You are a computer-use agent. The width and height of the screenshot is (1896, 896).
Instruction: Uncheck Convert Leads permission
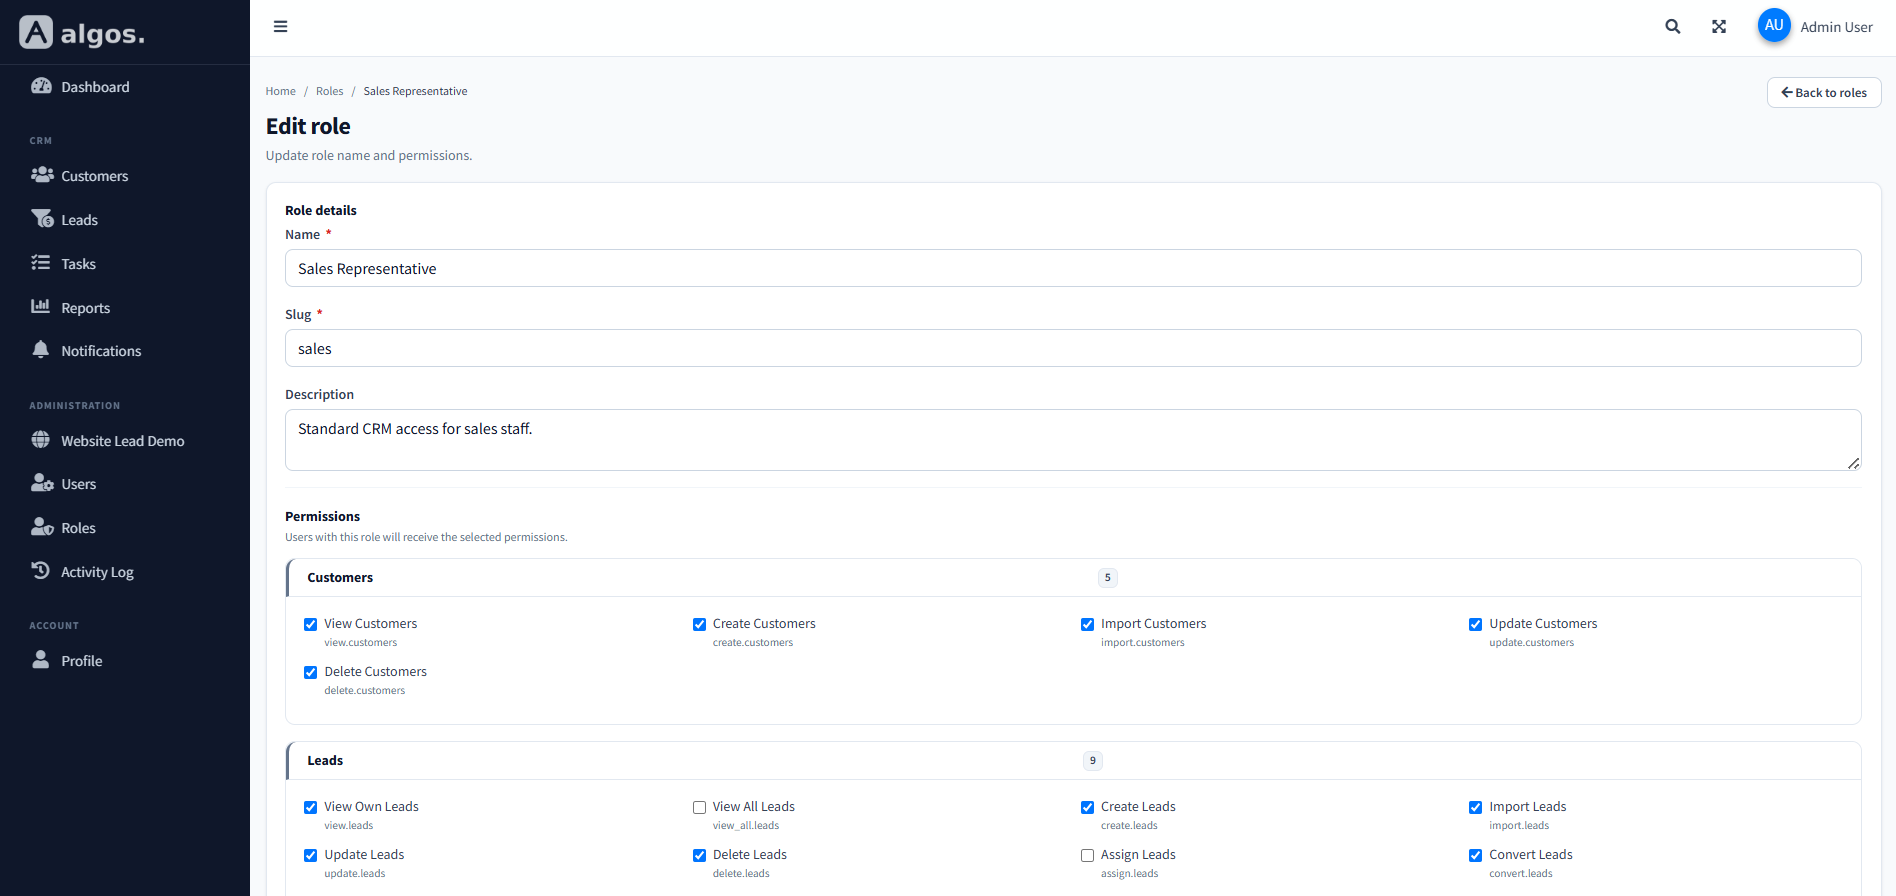coord(1475,855)
